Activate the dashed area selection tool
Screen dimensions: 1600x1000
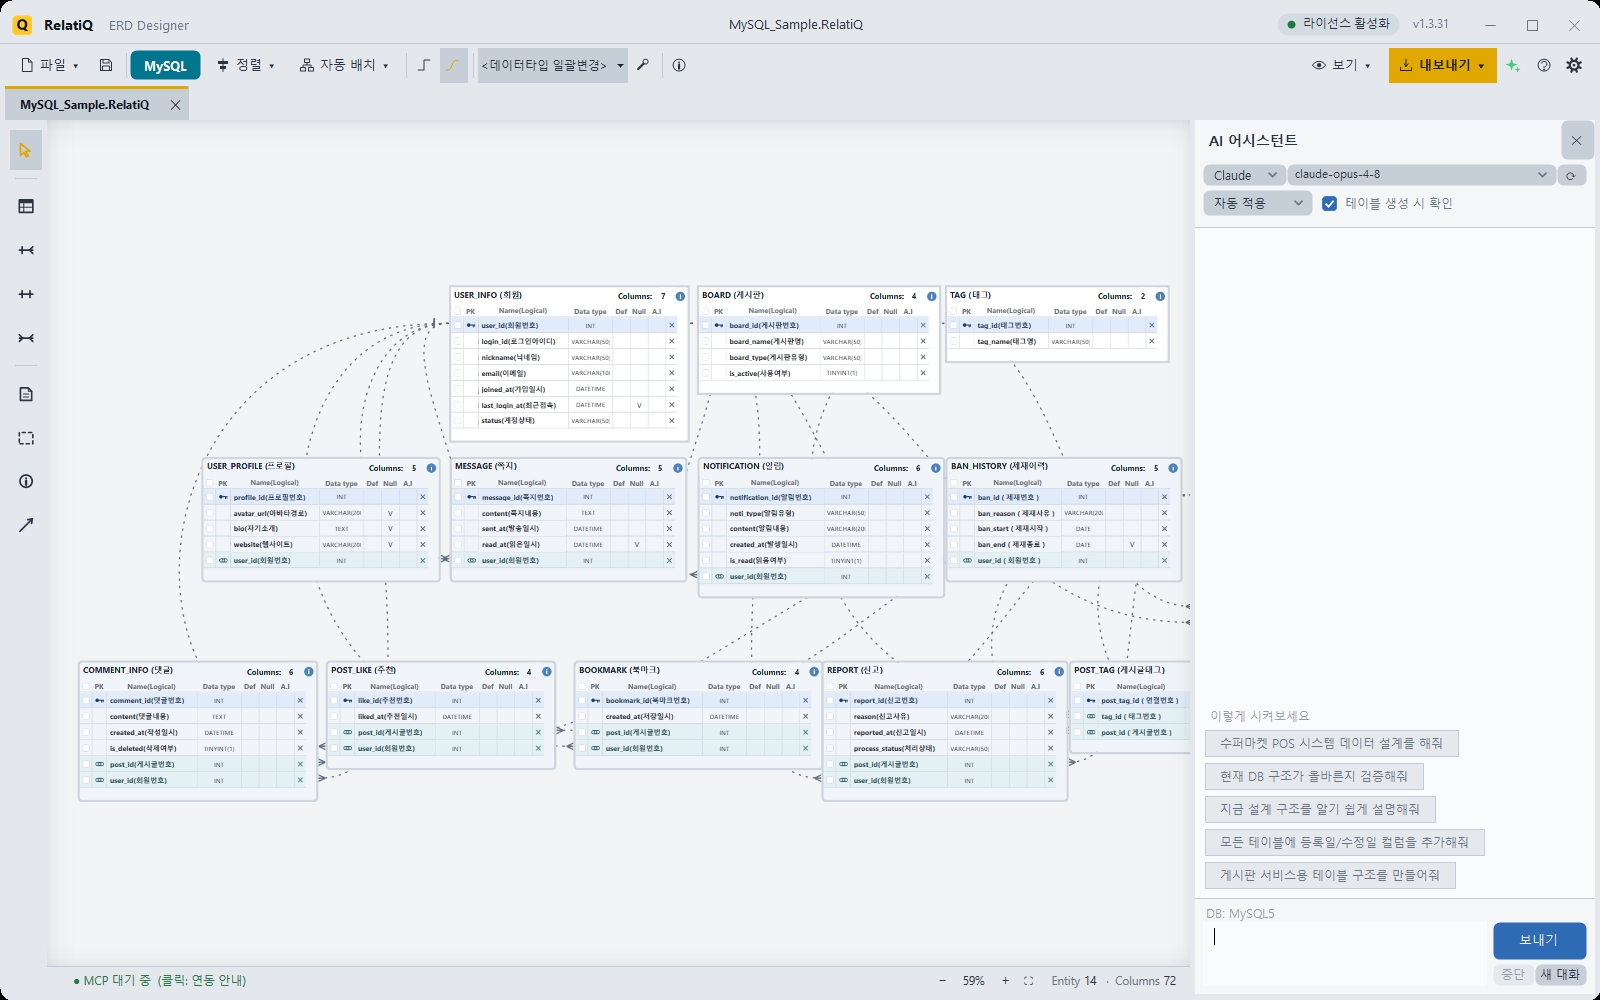click(26, 438)
